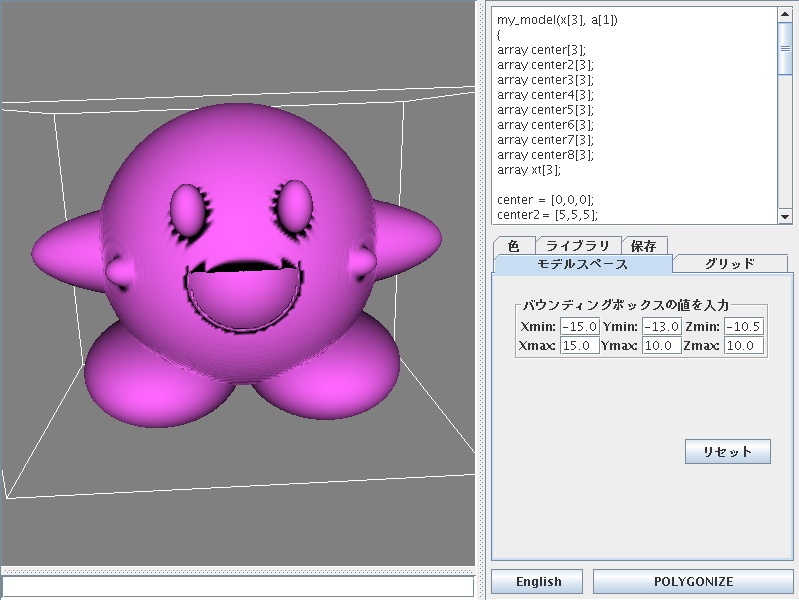The height and width of the screenshot is (600, 799).
Task: Click the line 'array center[3];'
Action: [x=541, y=50]
